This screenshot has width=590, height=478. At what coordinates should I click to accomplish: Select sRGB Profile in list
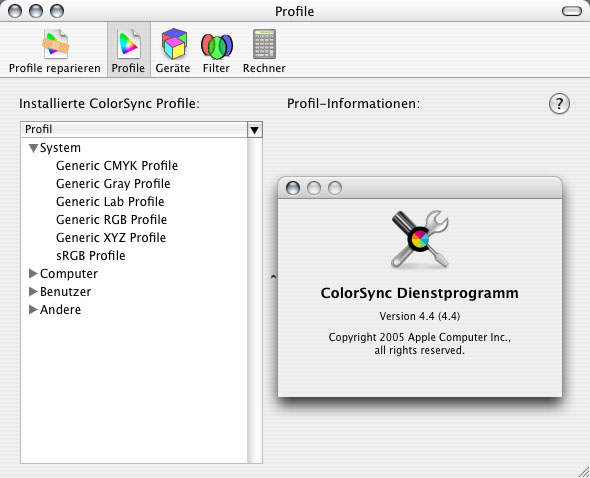click(x=91, y=256)
